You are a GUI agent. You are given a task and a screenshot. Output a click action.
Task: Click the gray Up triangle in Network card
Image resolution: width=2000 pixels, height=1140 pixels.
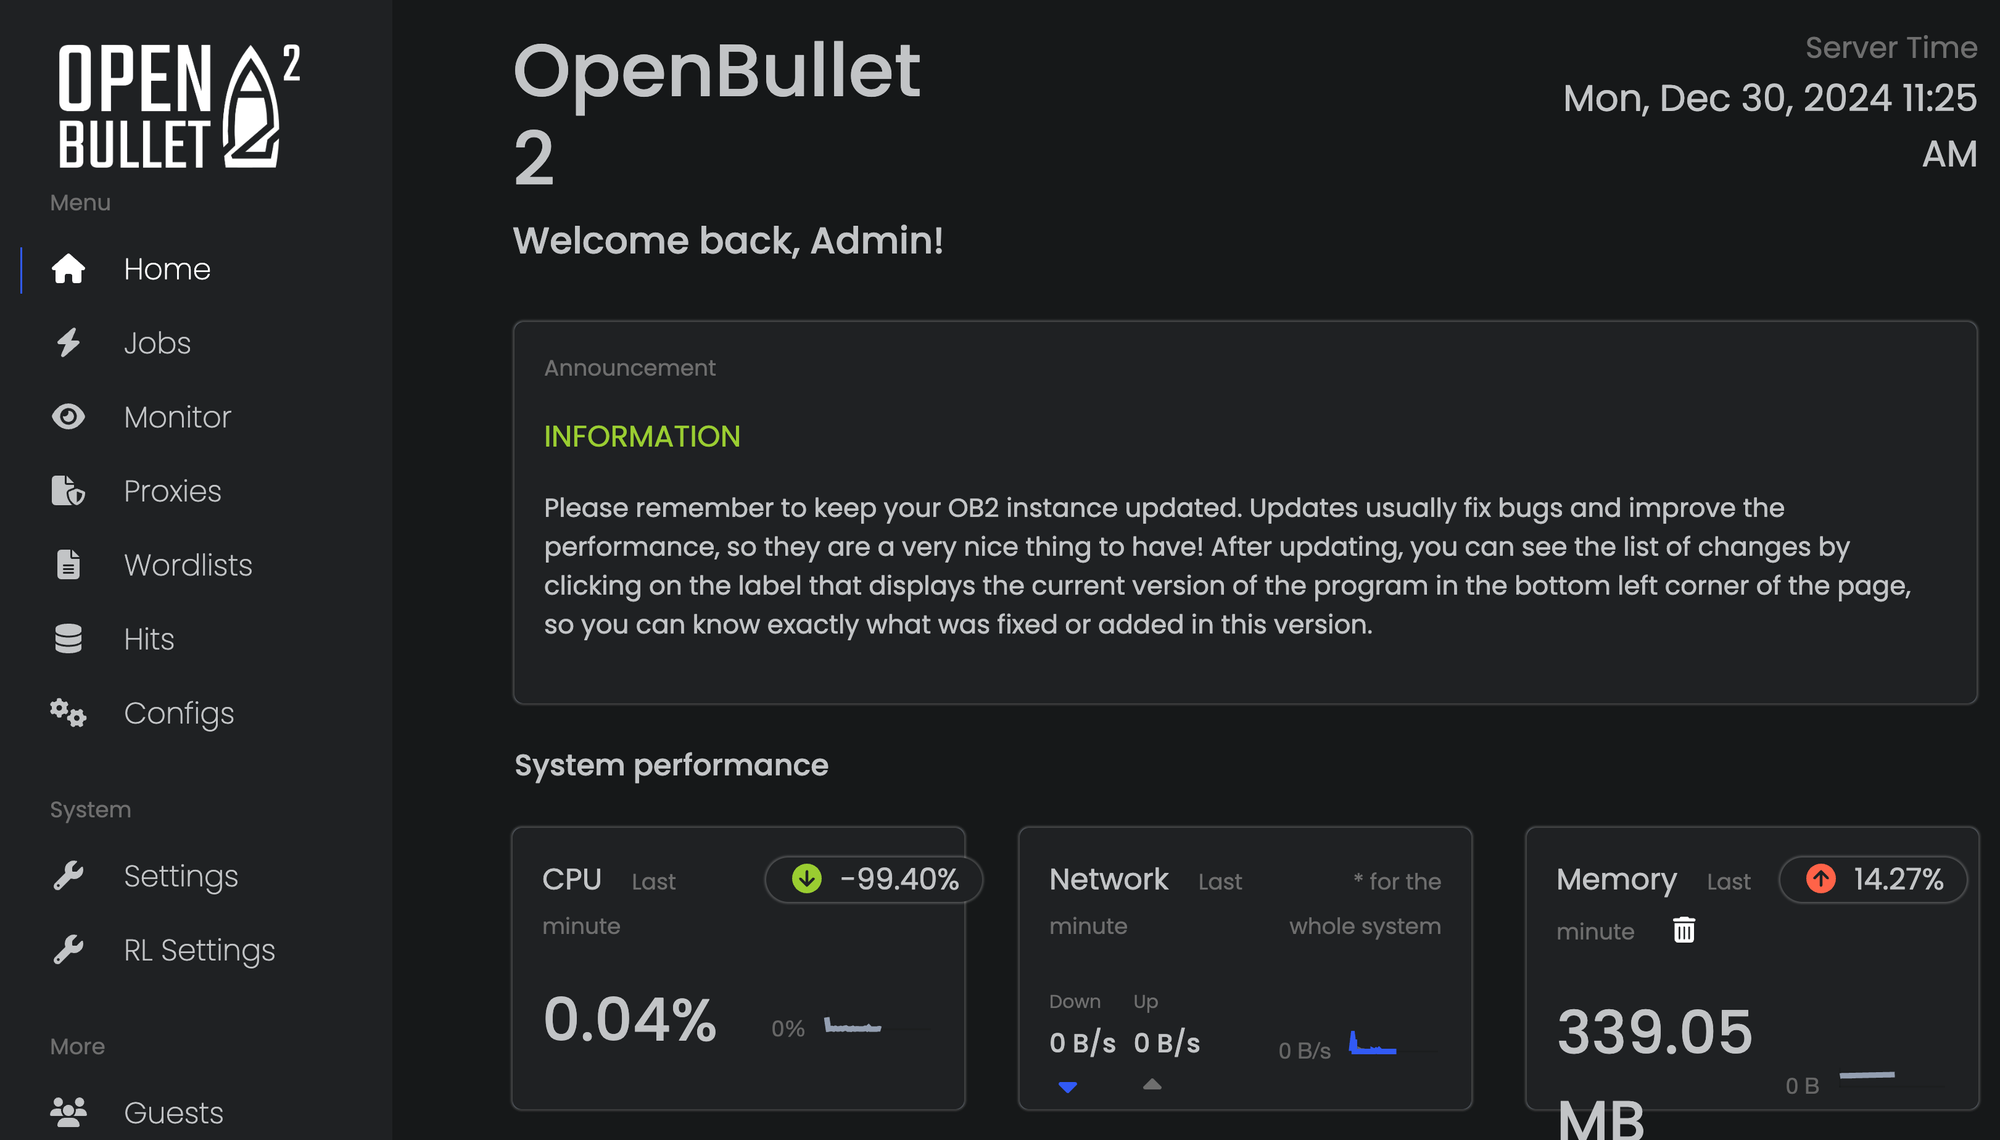1152,1084
